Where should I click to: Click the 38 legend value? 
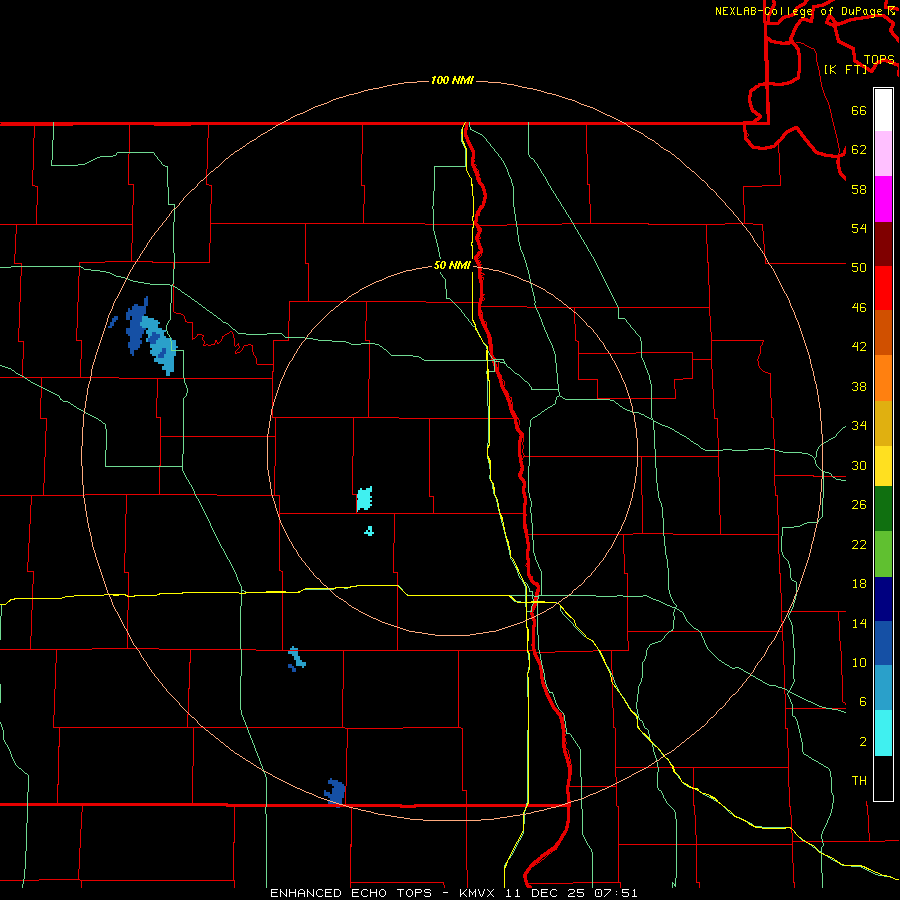click(859, 386)
